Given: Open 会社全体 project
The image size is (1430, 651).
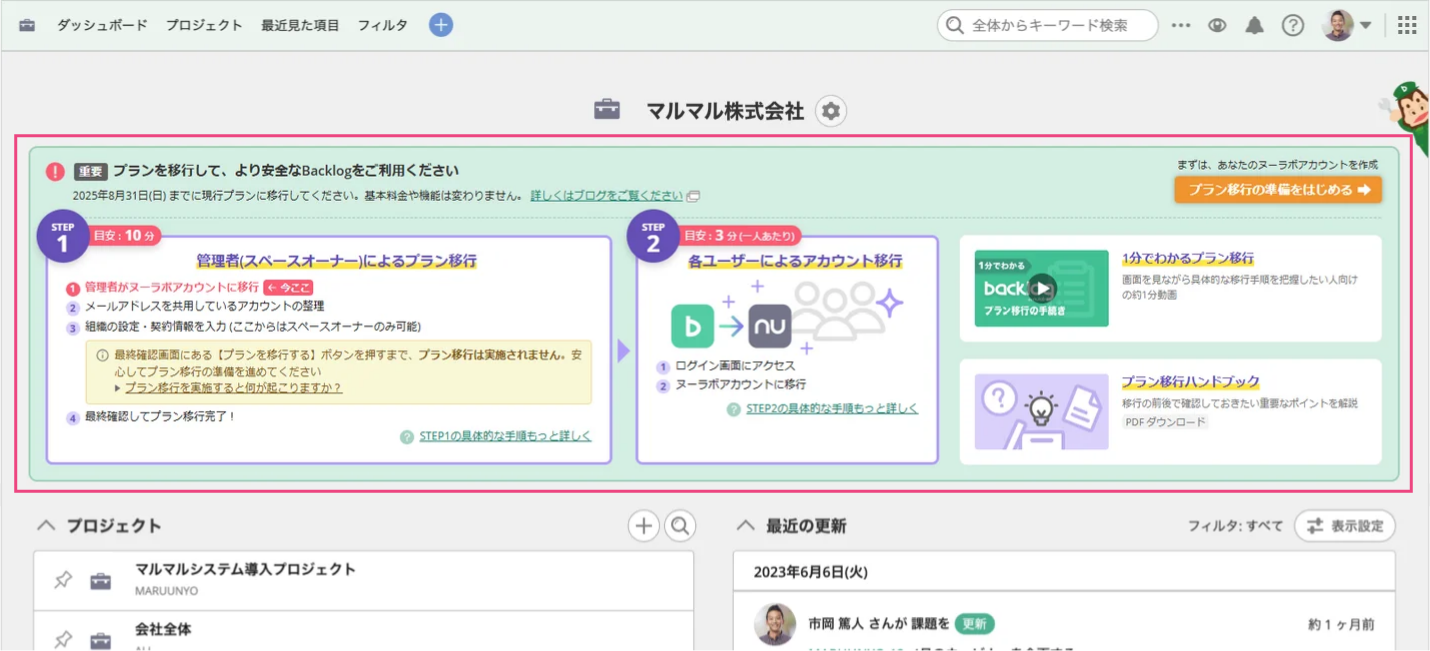Looking at the screenshot, I should click(x=163, y=629).
